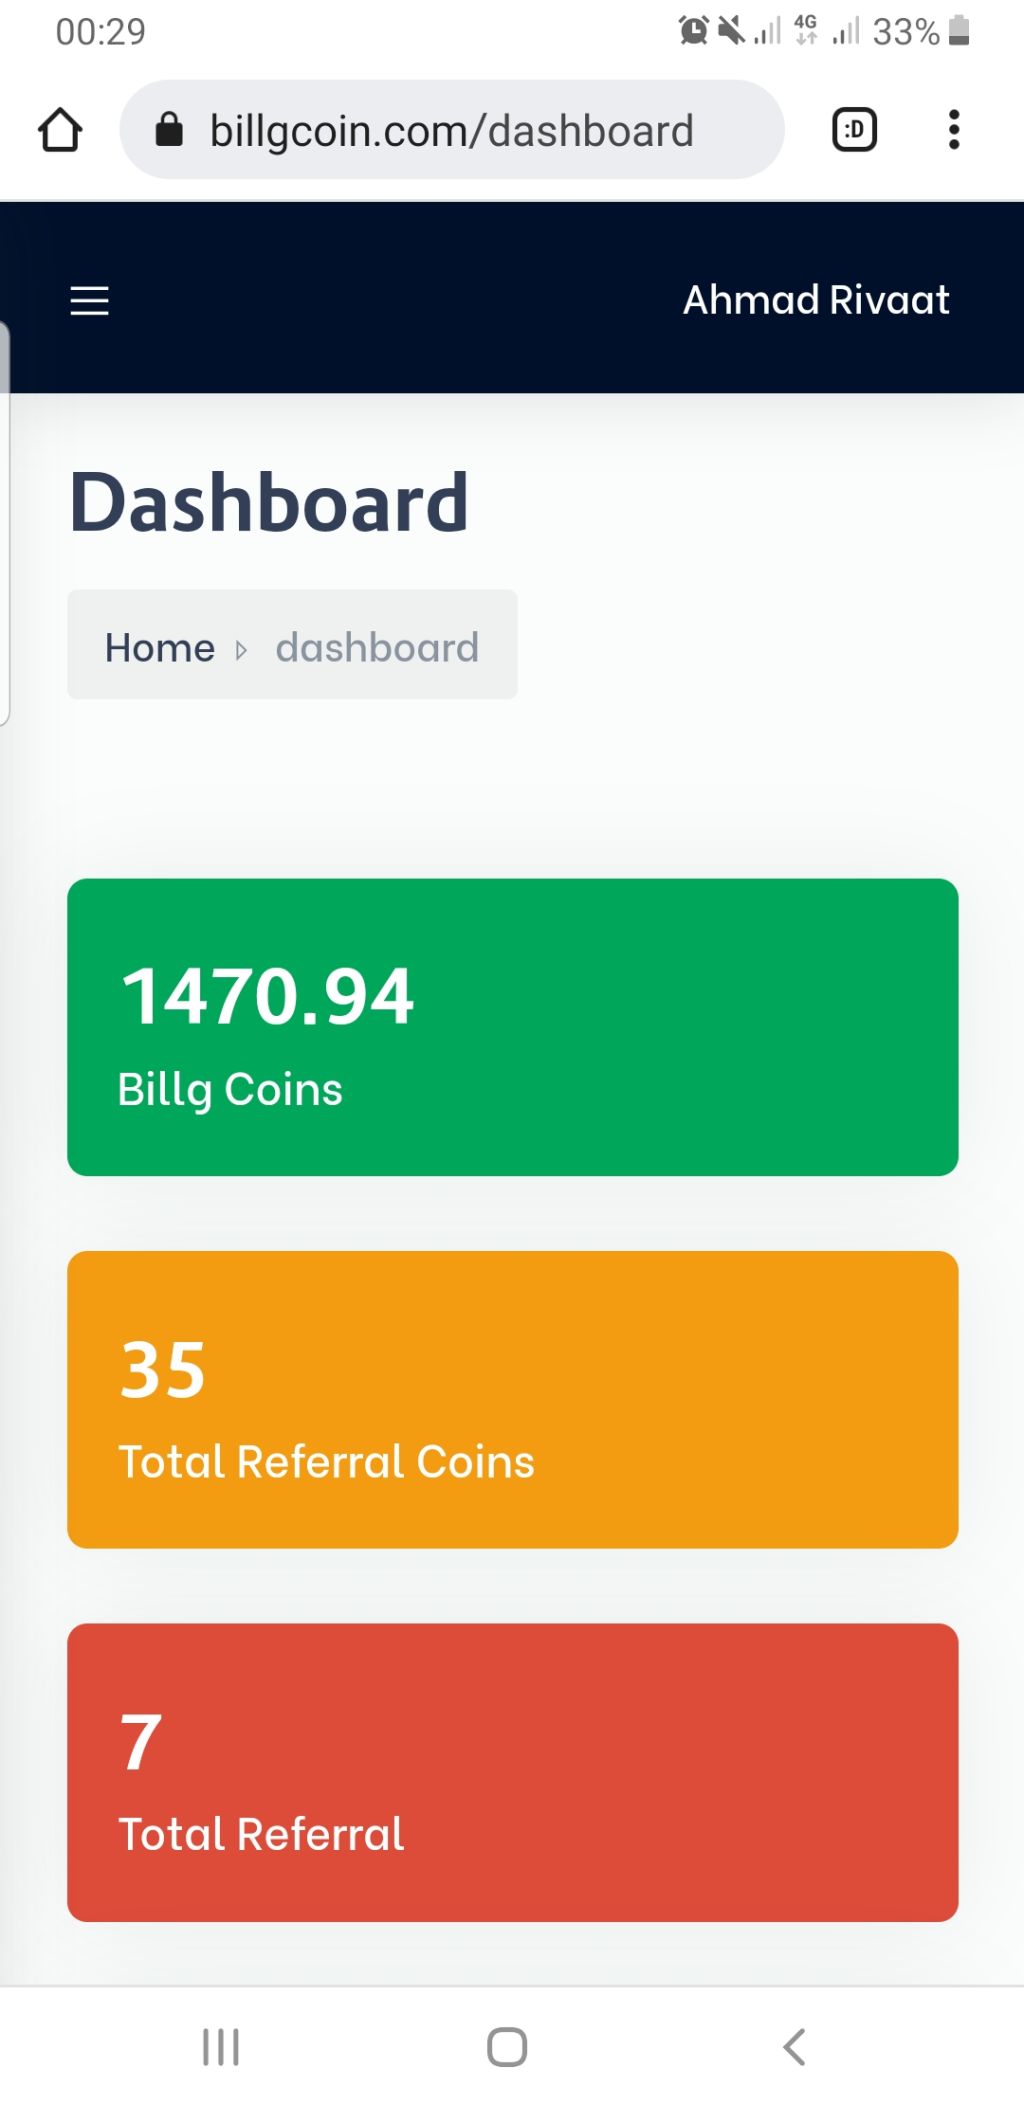Image resolution: width=1024 pixels, height=2104 pixels.
Task: Click the breadcrumb arrow separator
Action: tap(241, 650)
